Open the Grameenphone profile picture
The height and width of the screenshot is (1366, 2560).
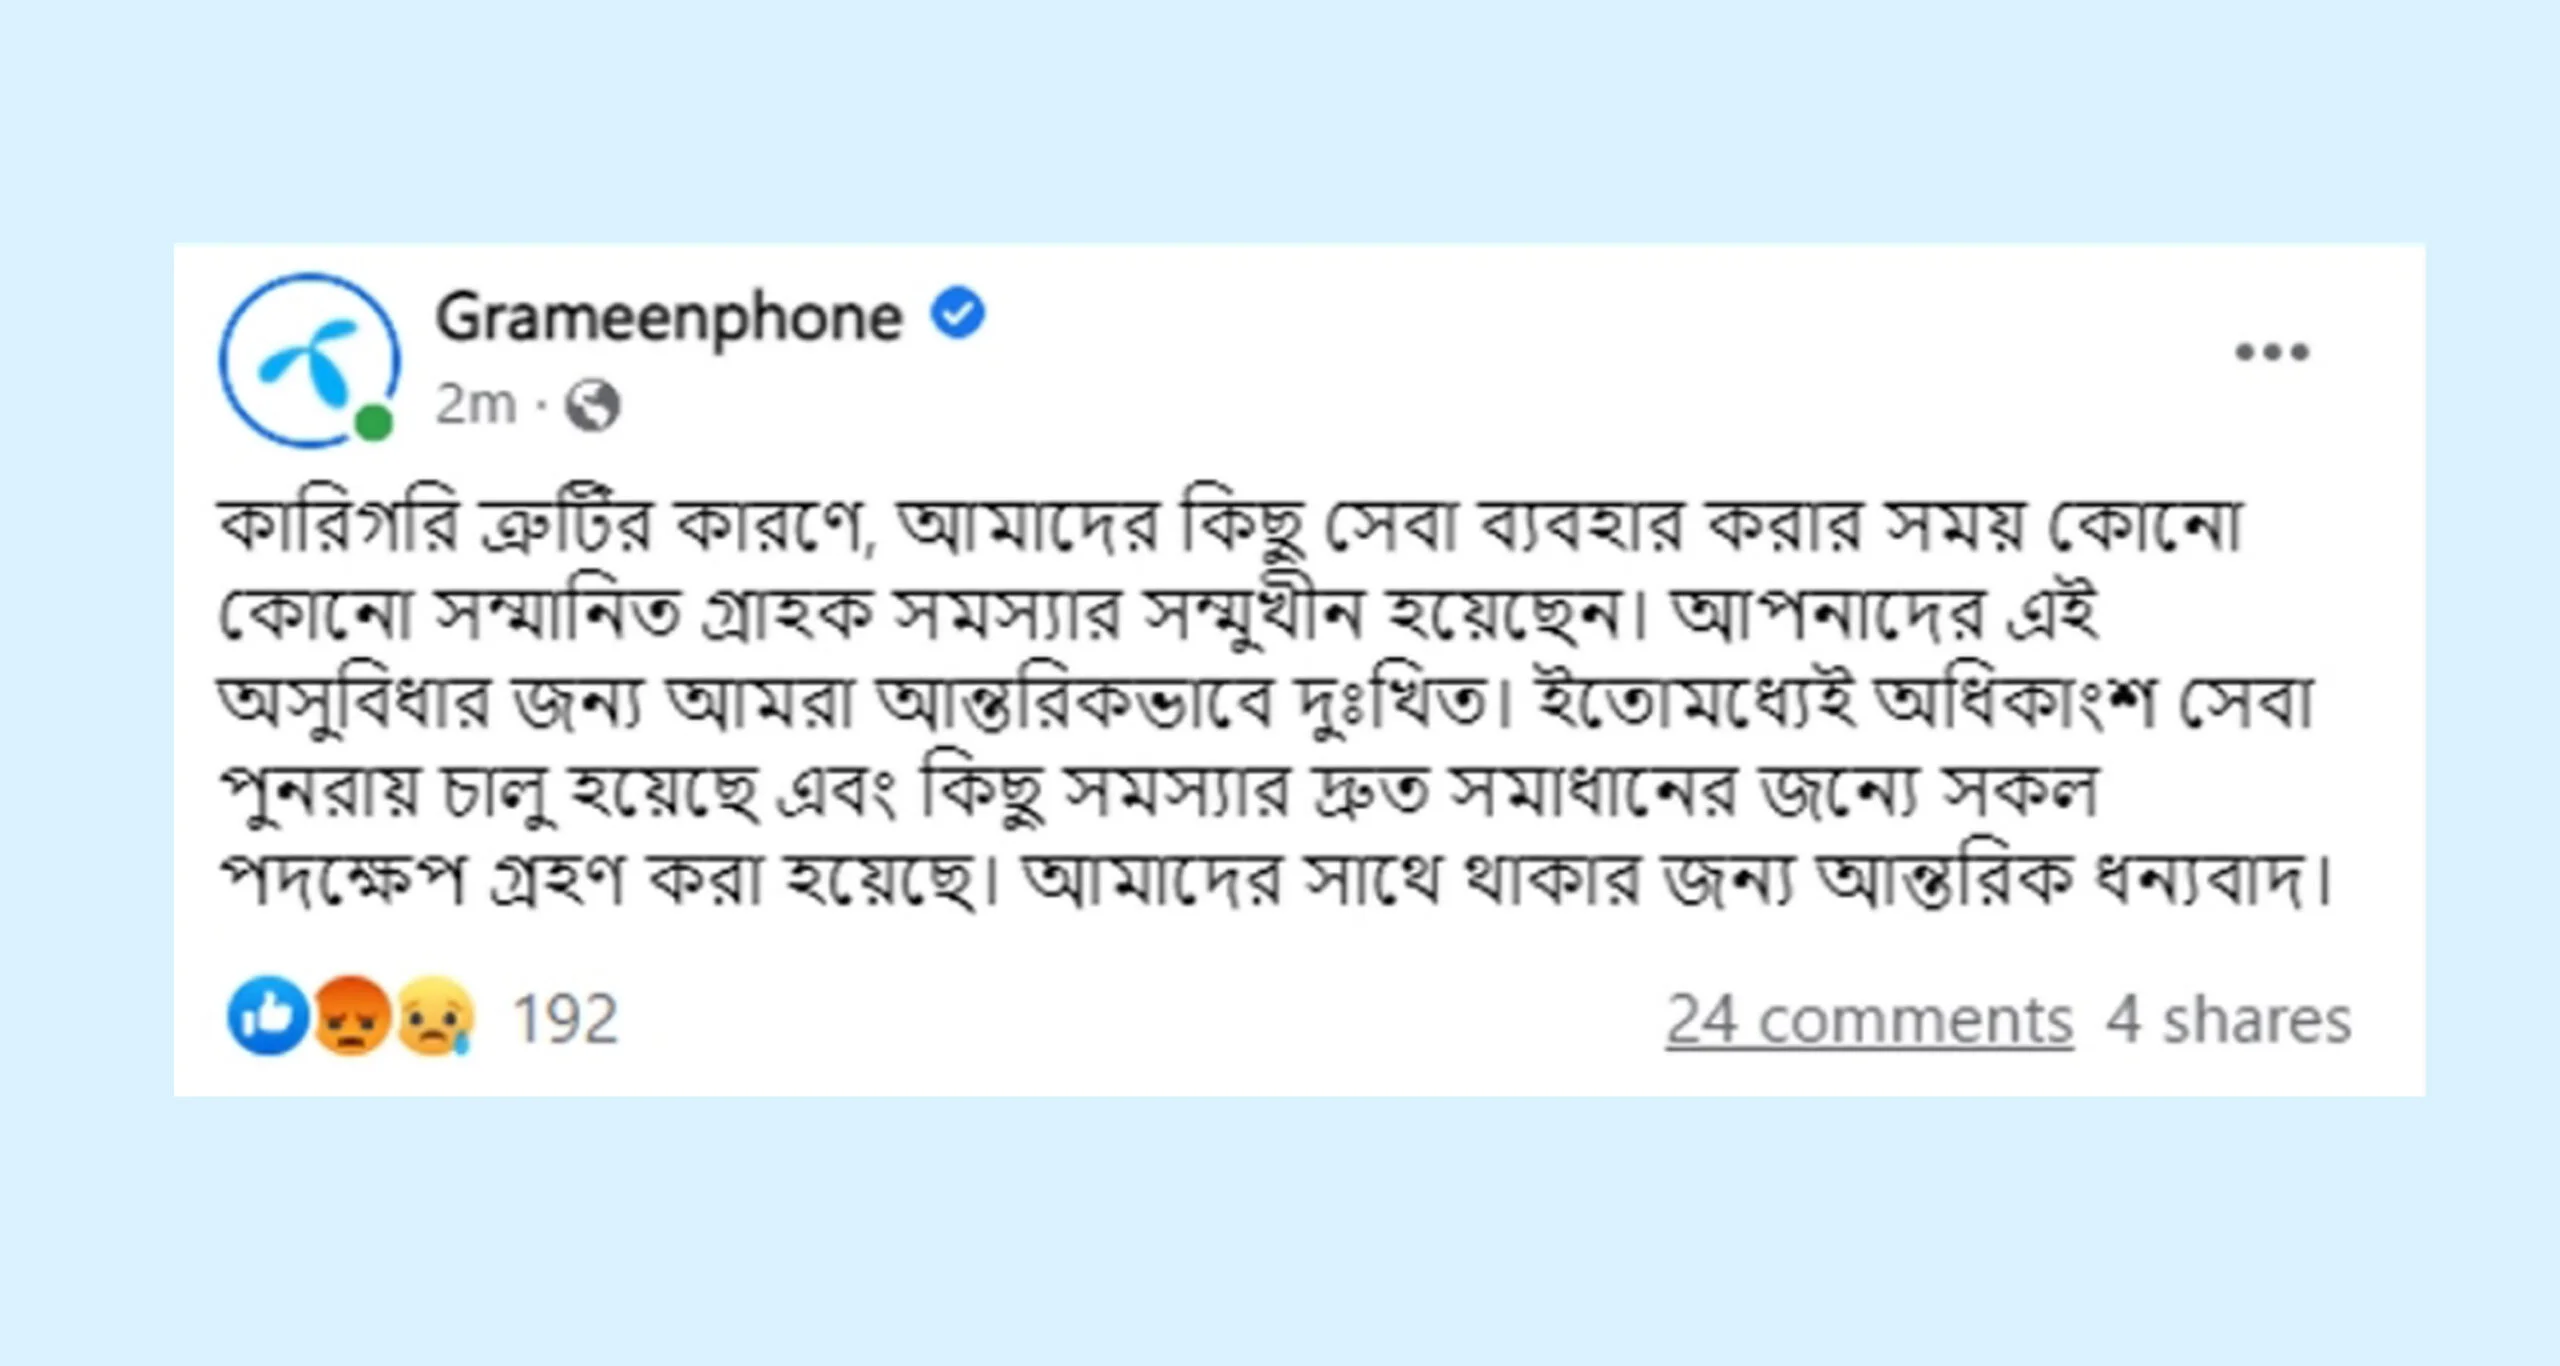click(x=310, y=360)
